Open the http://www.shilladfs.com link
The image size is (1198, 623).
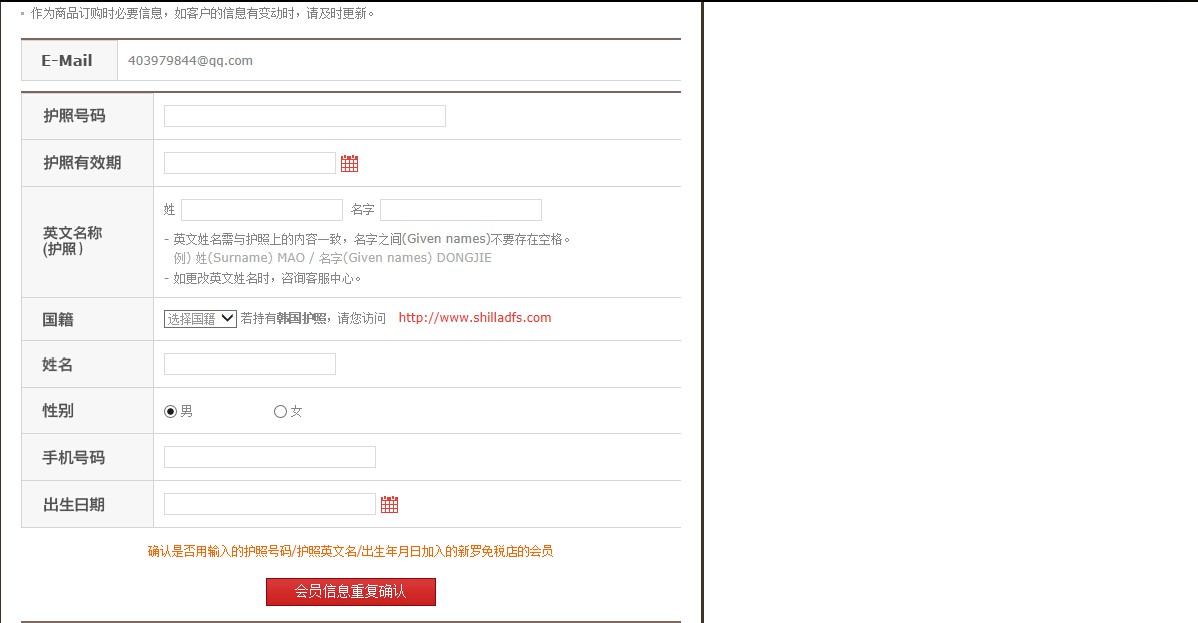pyautogui.click(x=475, y=318)
